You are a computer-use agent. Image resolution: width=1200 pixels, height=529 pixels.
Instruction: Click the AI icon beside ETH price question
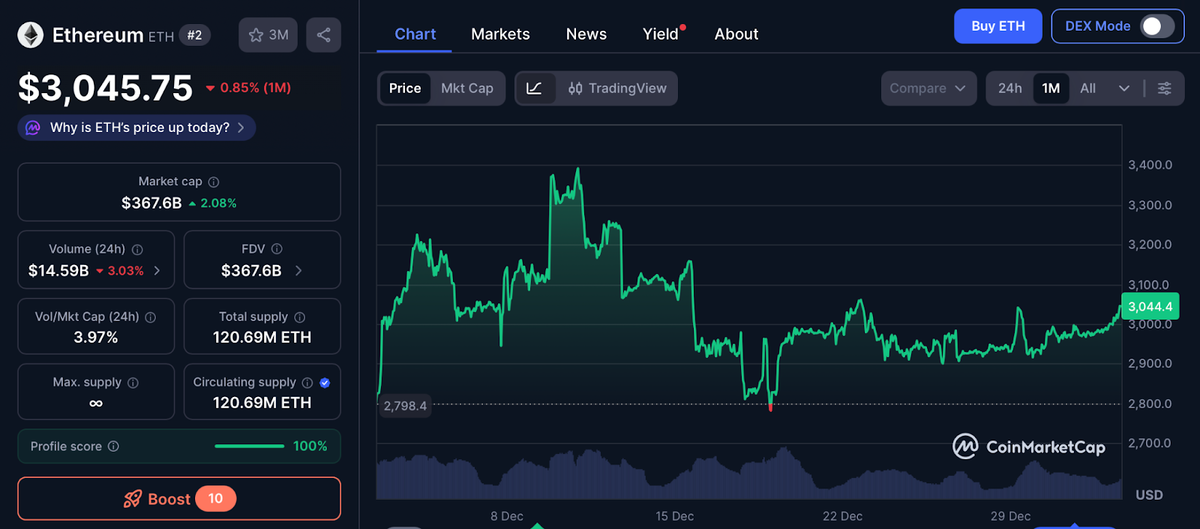pyautogui.click(x=33, y=128)
